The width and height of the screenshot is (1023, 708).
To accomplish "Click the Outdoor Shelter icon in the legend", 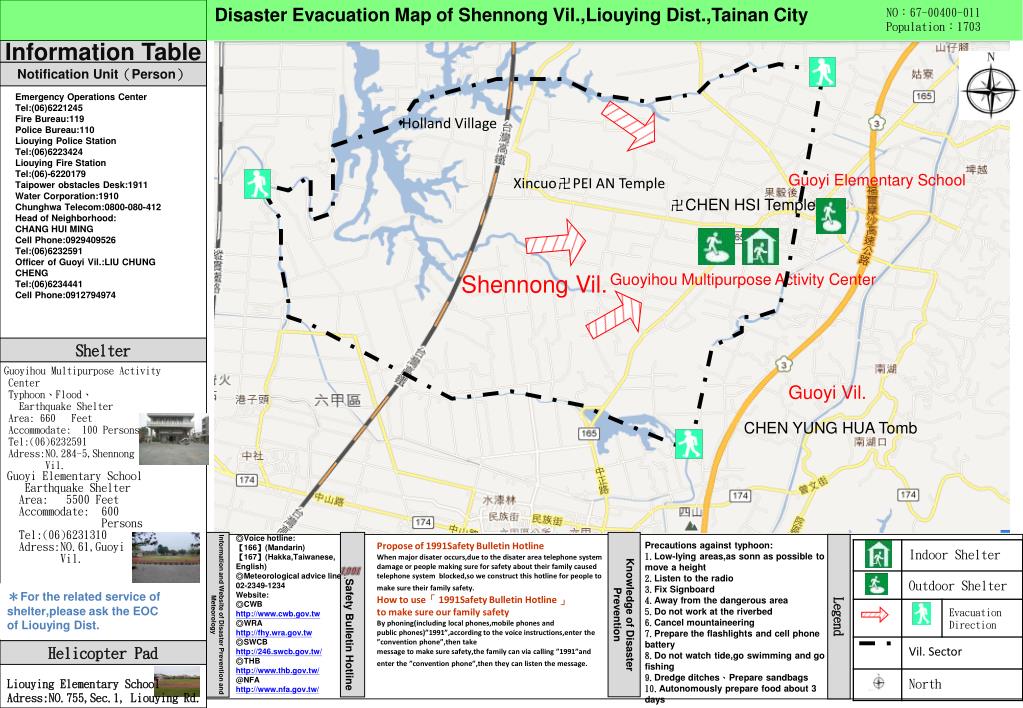I will (876, 584).
